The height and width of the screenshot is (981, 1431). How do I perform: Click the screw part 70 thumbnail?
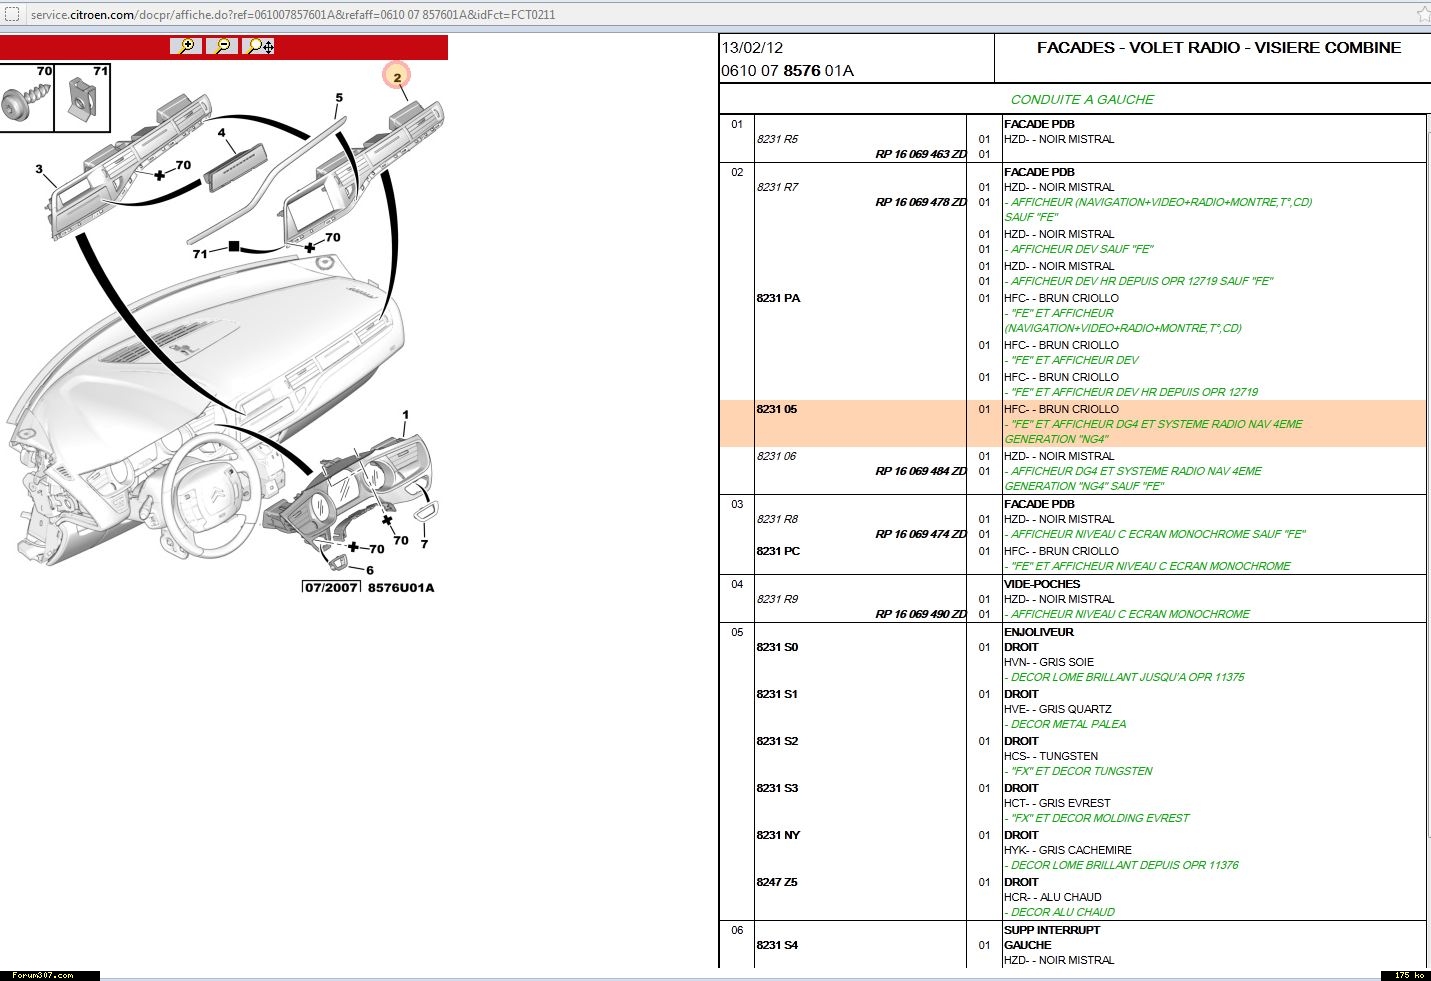[x=27, y=98]
